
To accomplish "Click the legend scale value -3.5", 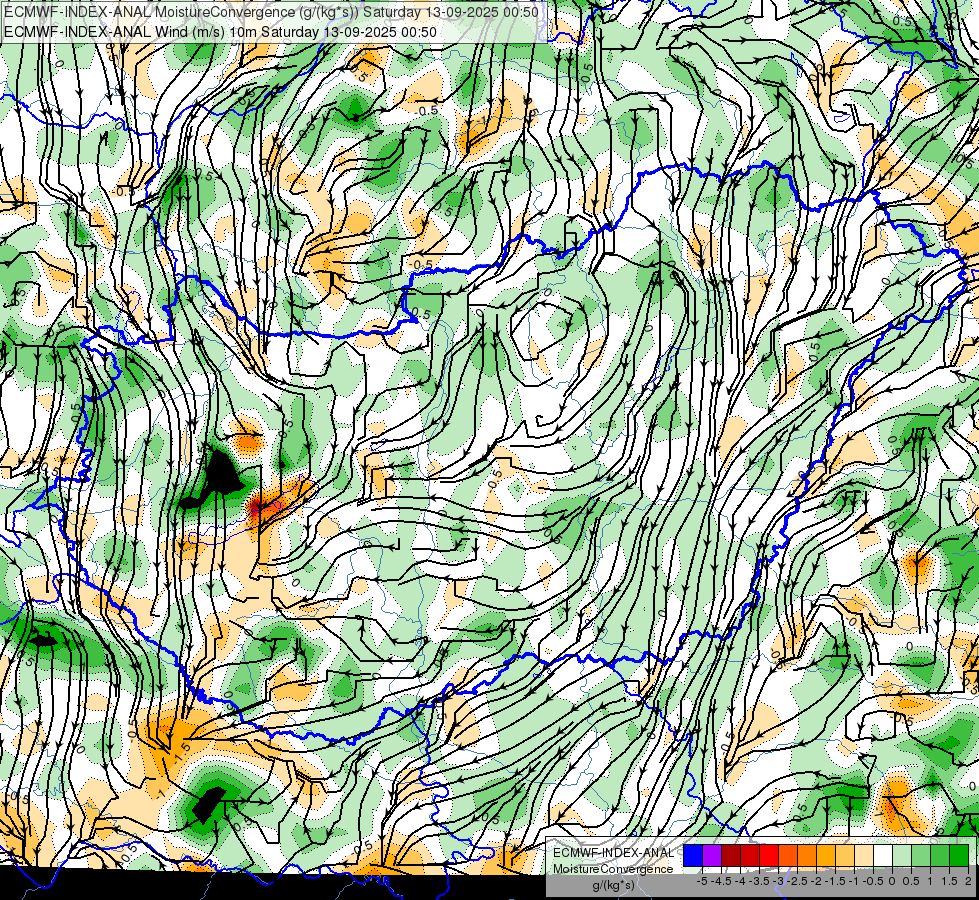I will click(x=759, y=881).
